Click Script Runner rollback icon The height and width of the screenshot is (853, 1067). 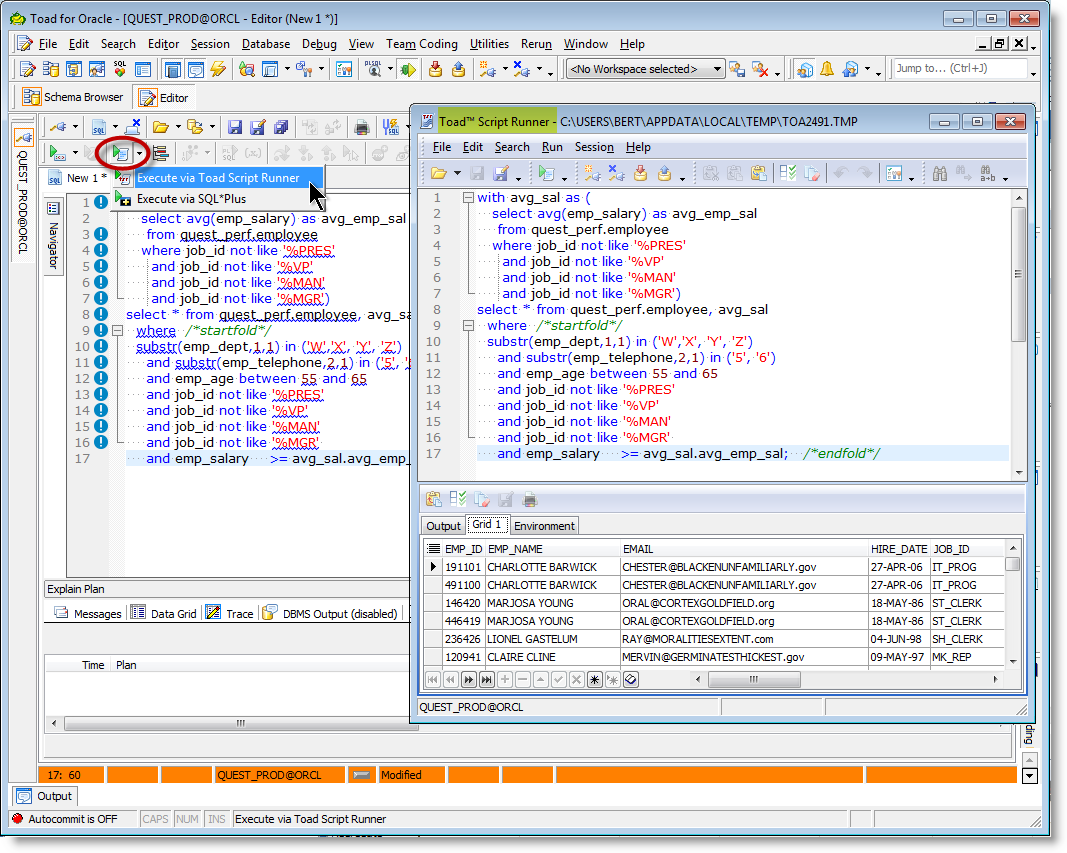664,173
